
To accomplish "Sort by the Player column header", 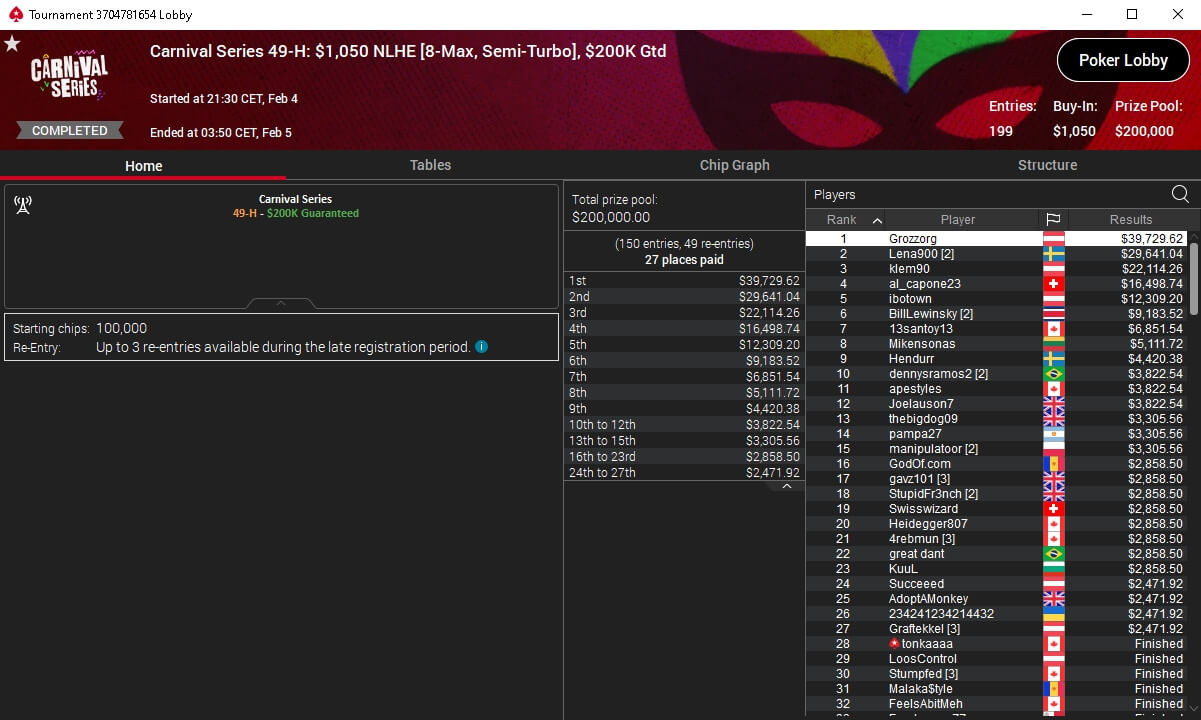I will (x=958, y=220).
